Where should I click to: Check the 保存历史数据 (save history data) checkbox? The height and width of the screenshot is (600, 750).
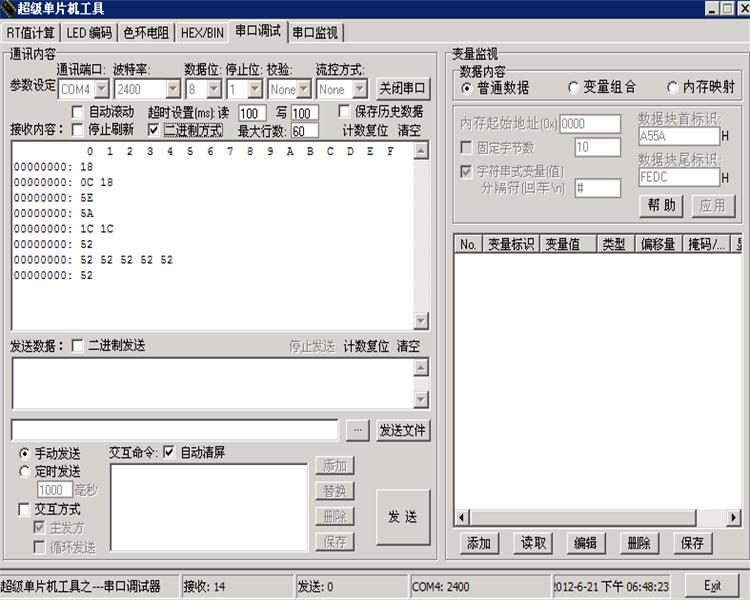[x=344, y=112]
